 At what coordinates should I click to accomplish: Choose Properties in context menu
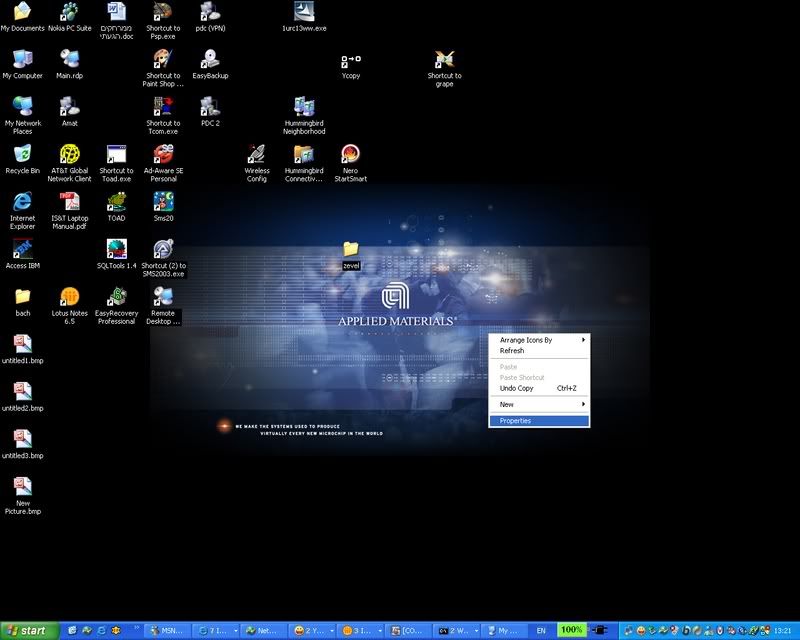(x=539, y=421)
